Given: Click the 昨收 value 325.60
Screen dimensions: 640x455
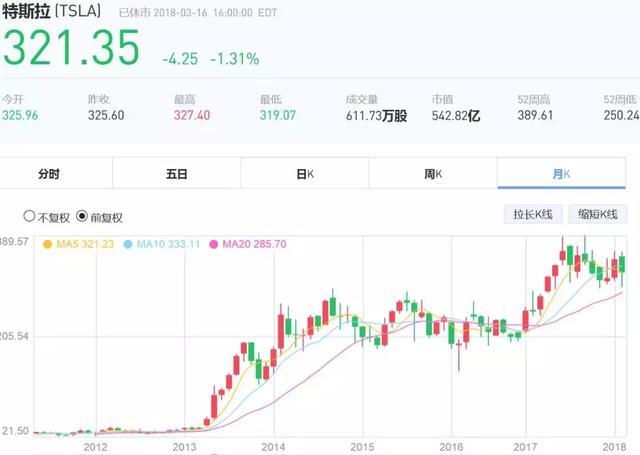Looking at the screenshot, I should click(x=106, y=115).
